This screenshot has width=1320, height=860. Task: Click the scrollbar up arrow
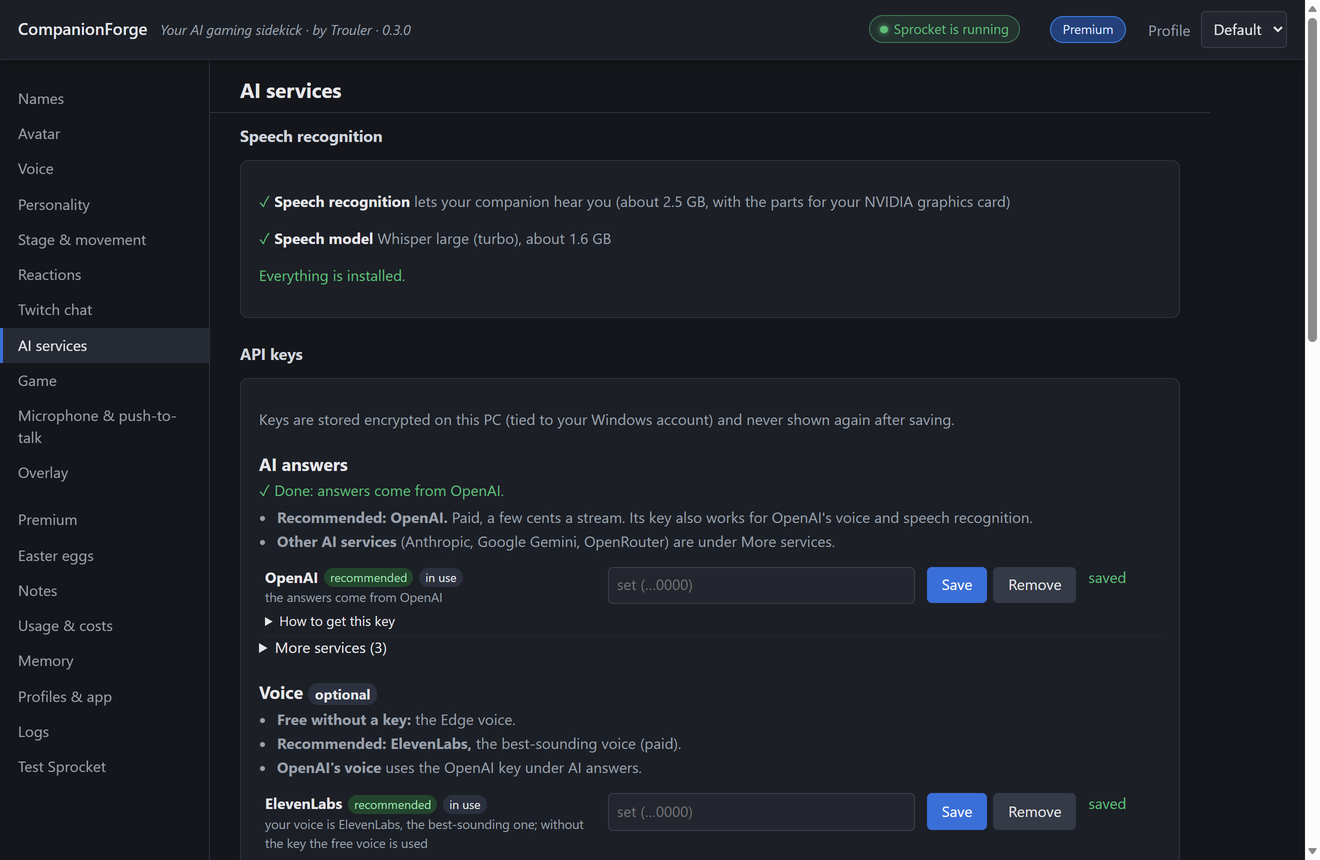pyautogui.click(x=1312, y=8)
